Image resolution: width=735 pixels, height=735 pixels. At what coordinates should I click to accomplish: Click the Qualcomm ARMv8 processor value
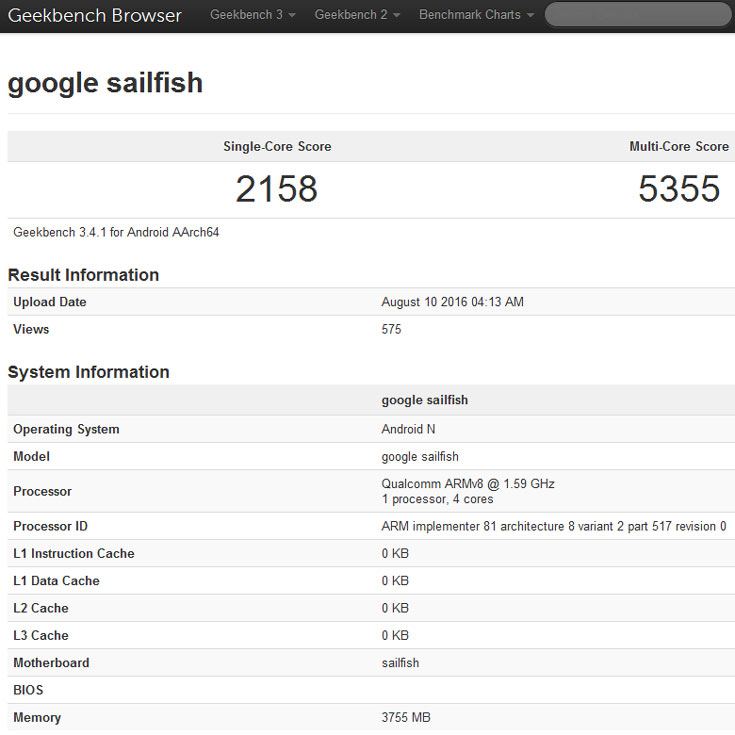[468, 484]
